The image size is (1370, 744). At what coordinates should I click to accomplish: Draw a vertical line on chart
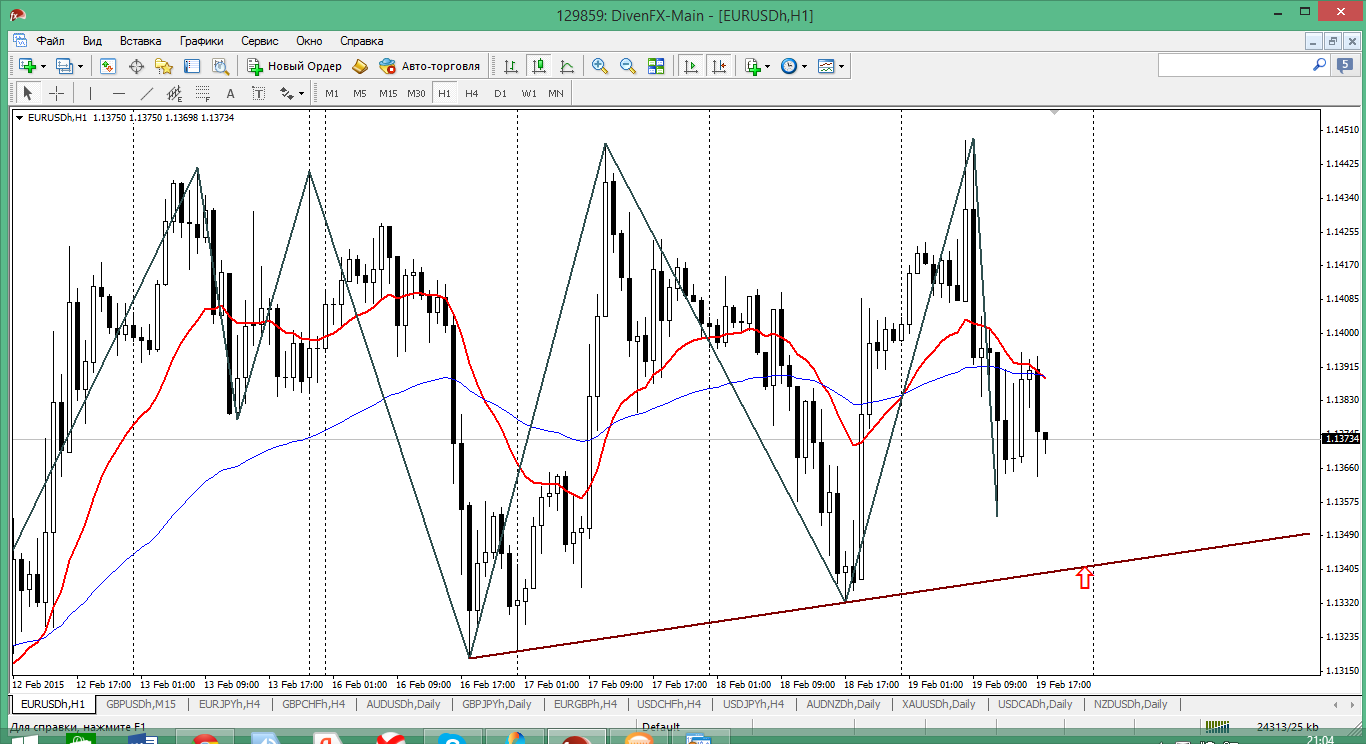click(x=91, y=93)
